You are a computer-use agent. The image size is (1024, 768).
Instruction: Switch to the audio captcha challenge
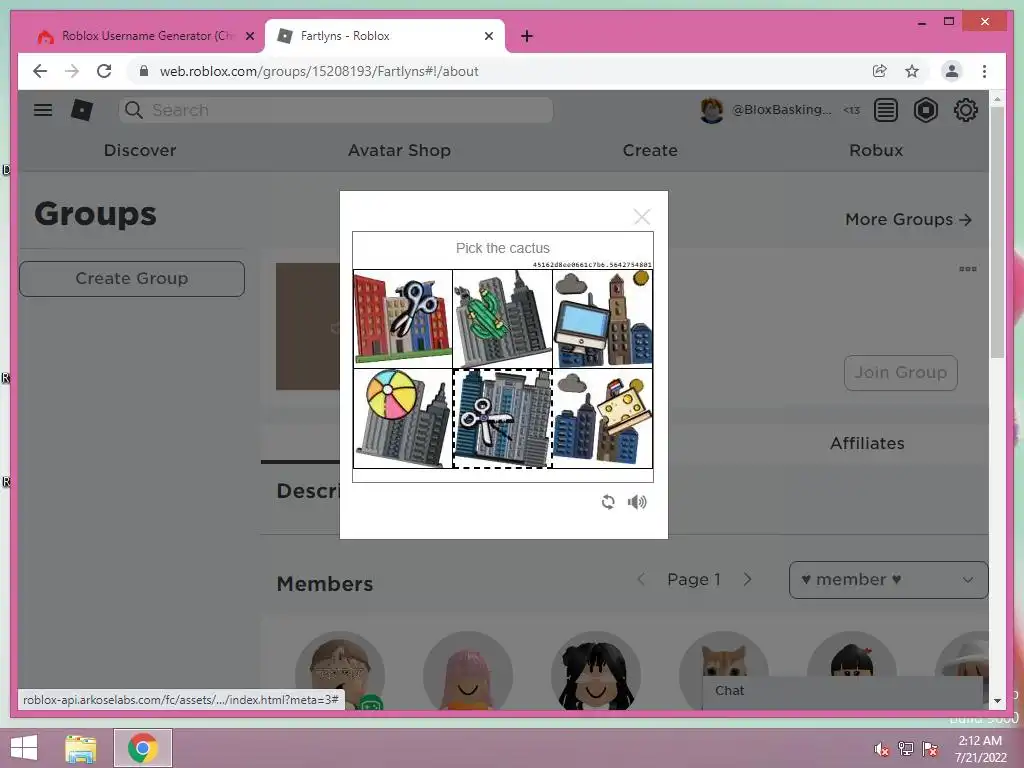click(x=637, y=502)
